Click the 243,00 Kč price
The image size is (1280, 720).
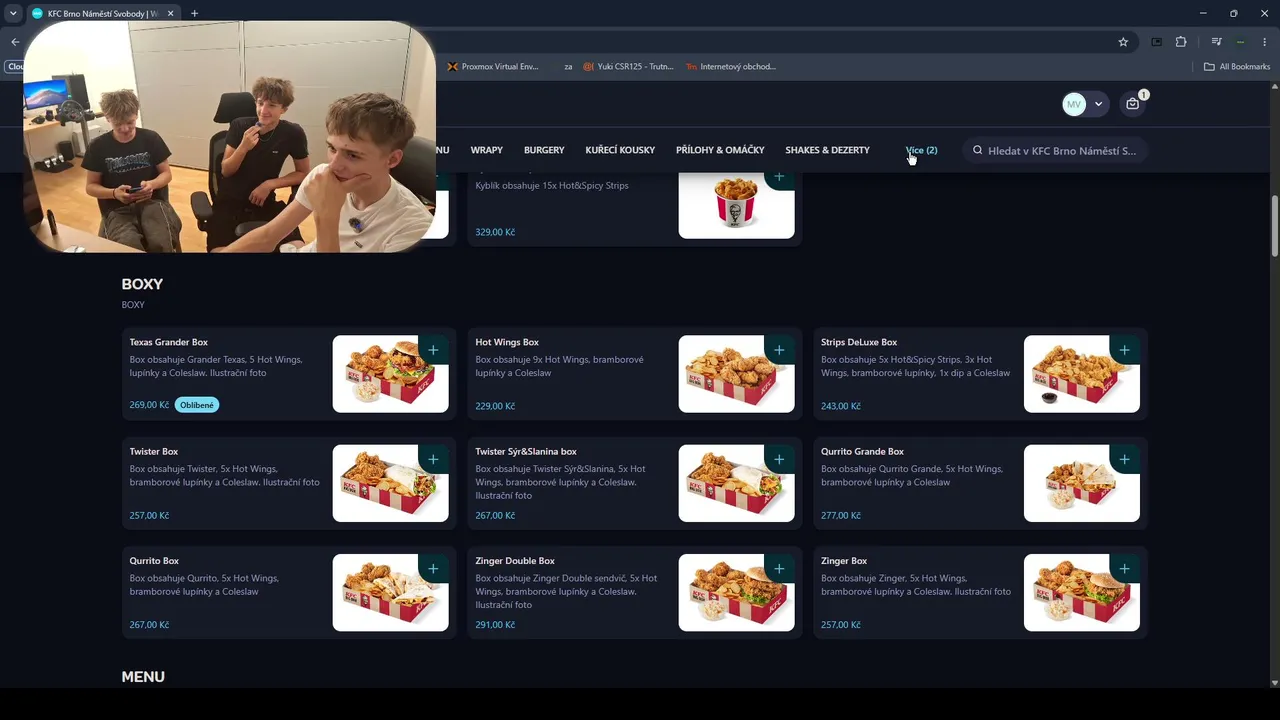point(841,406)
